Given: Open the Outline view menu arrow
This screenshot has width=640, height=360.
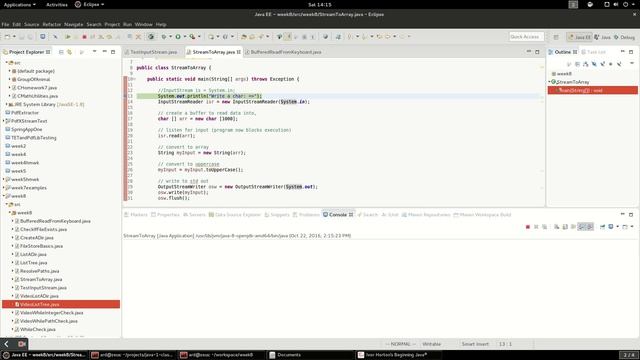Looking at the screenshot, I should coord(632,64).
